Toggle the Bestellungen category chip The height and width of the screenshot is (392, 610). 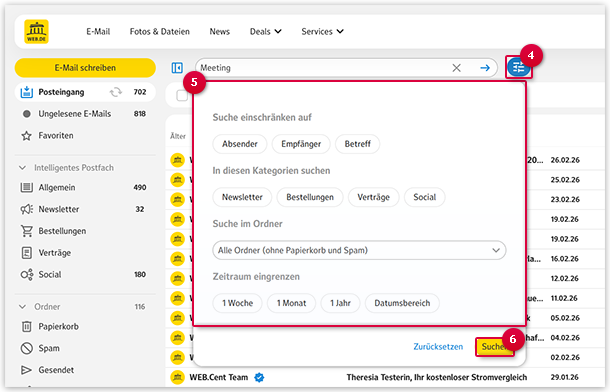click(x=310, y=197)
